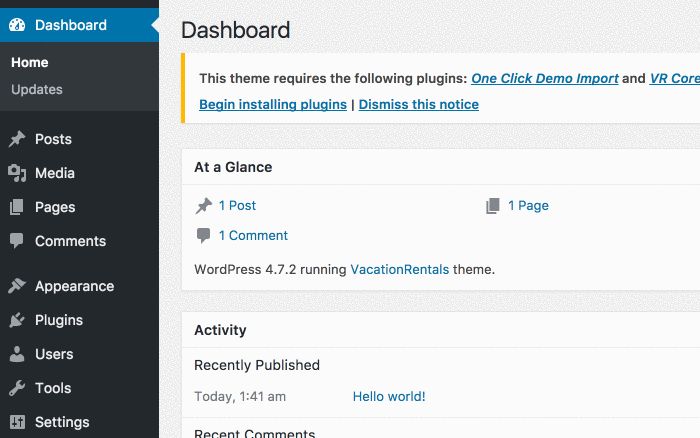Follow the VR Core plugin link

coord(675,79)
